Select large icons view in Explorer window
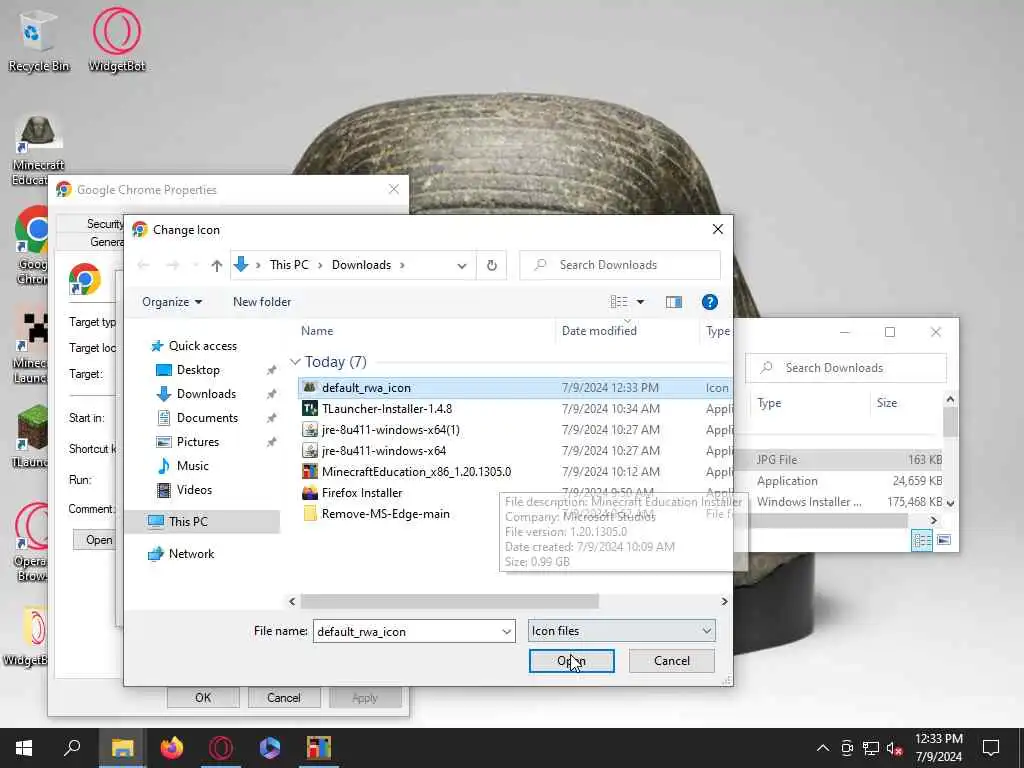Viewport: 1024px width, 768px height. (x=944, y=540)
